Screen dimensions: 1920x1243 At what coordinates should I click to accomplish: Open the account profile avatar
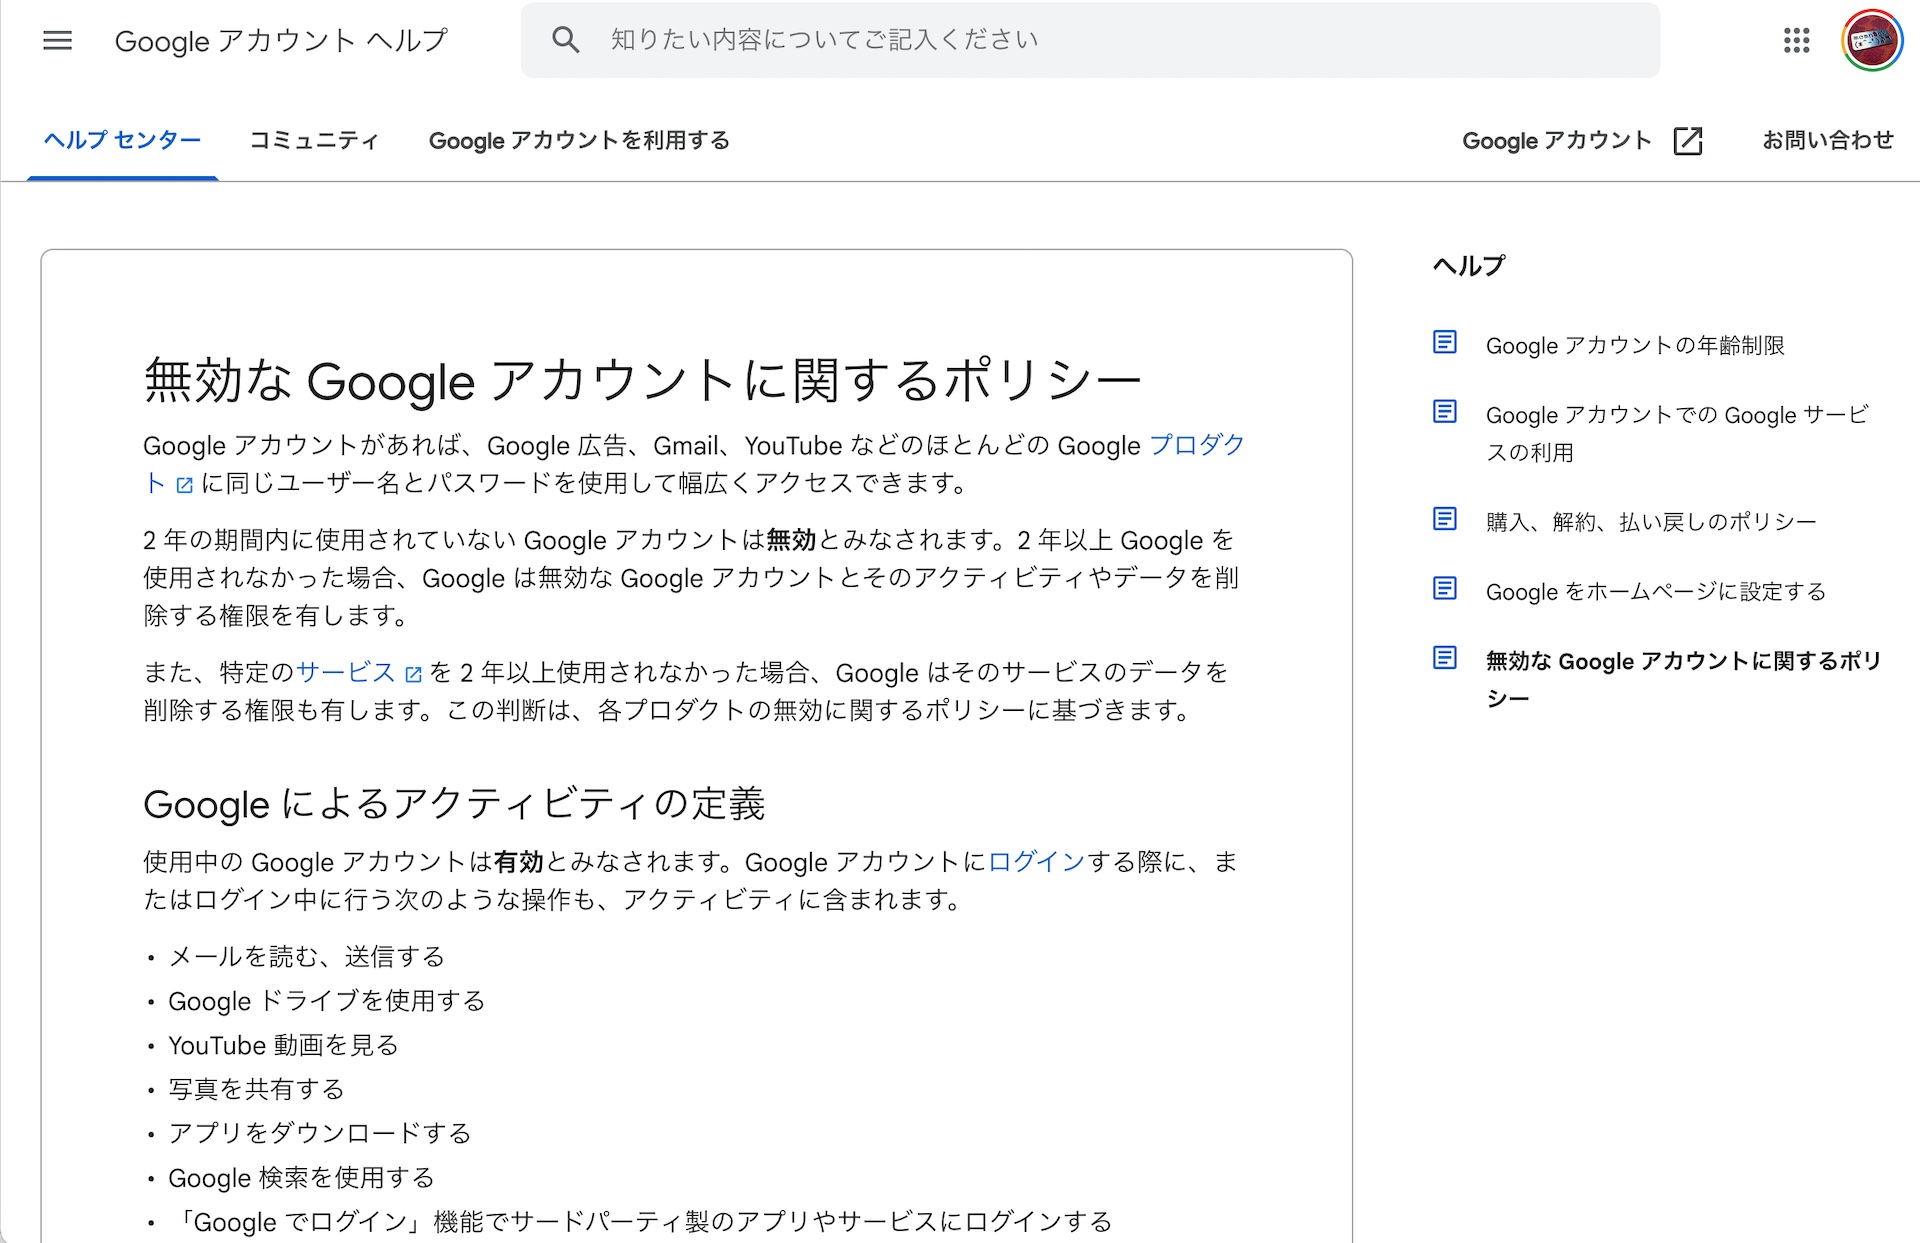1871,40
